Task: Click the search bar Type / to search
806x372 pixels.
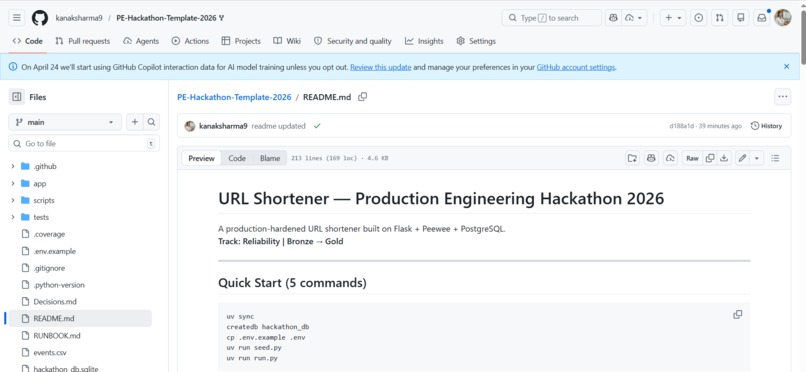Action: coord(552,18)
